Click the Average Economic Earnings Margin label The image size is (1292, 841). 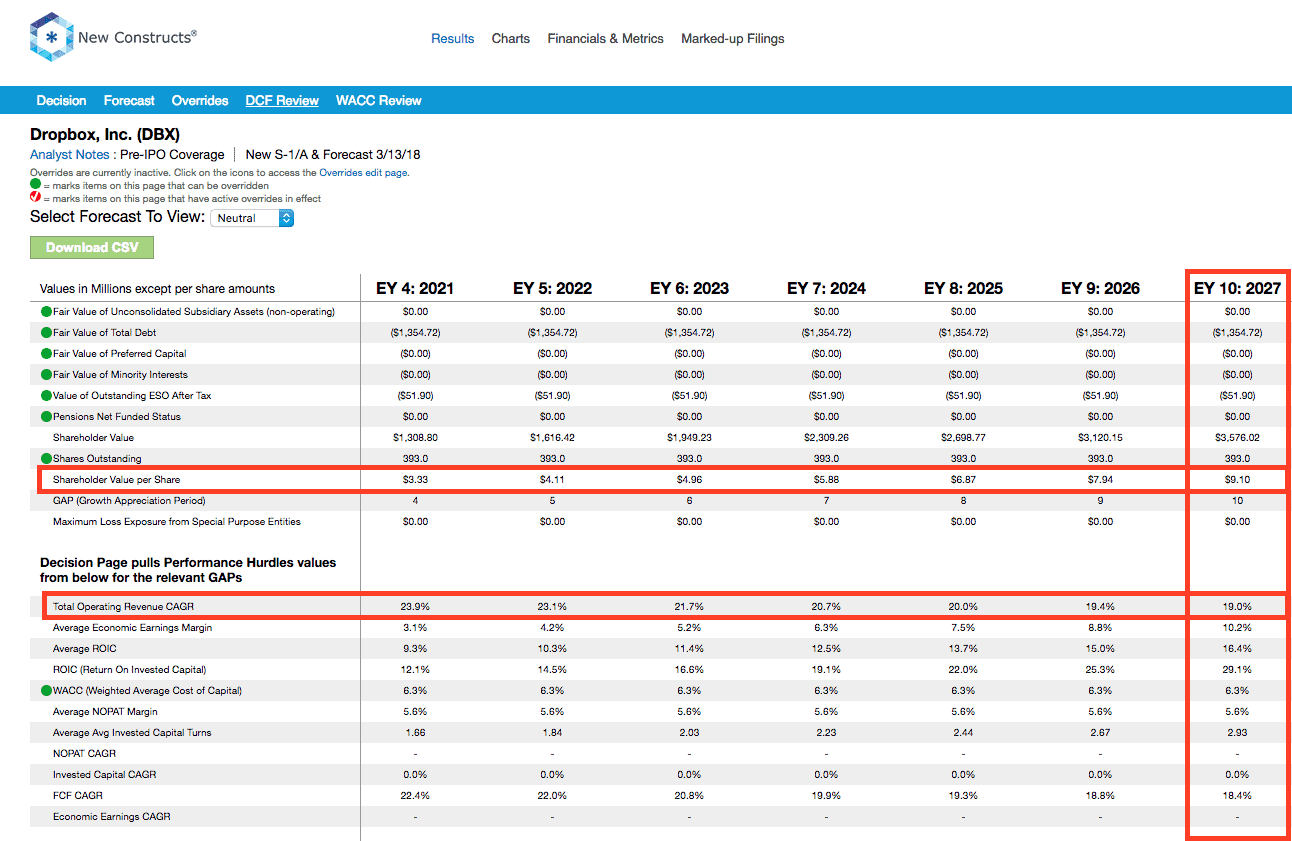132,628
